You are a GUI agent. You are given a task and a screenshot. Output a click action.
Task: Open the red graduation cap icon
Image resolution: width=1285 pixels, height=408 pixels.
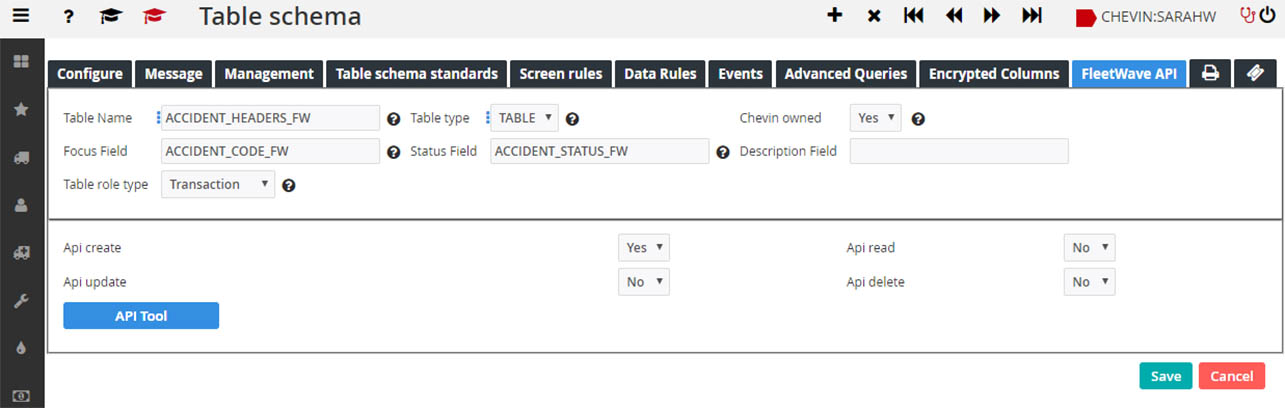point(153,16)
